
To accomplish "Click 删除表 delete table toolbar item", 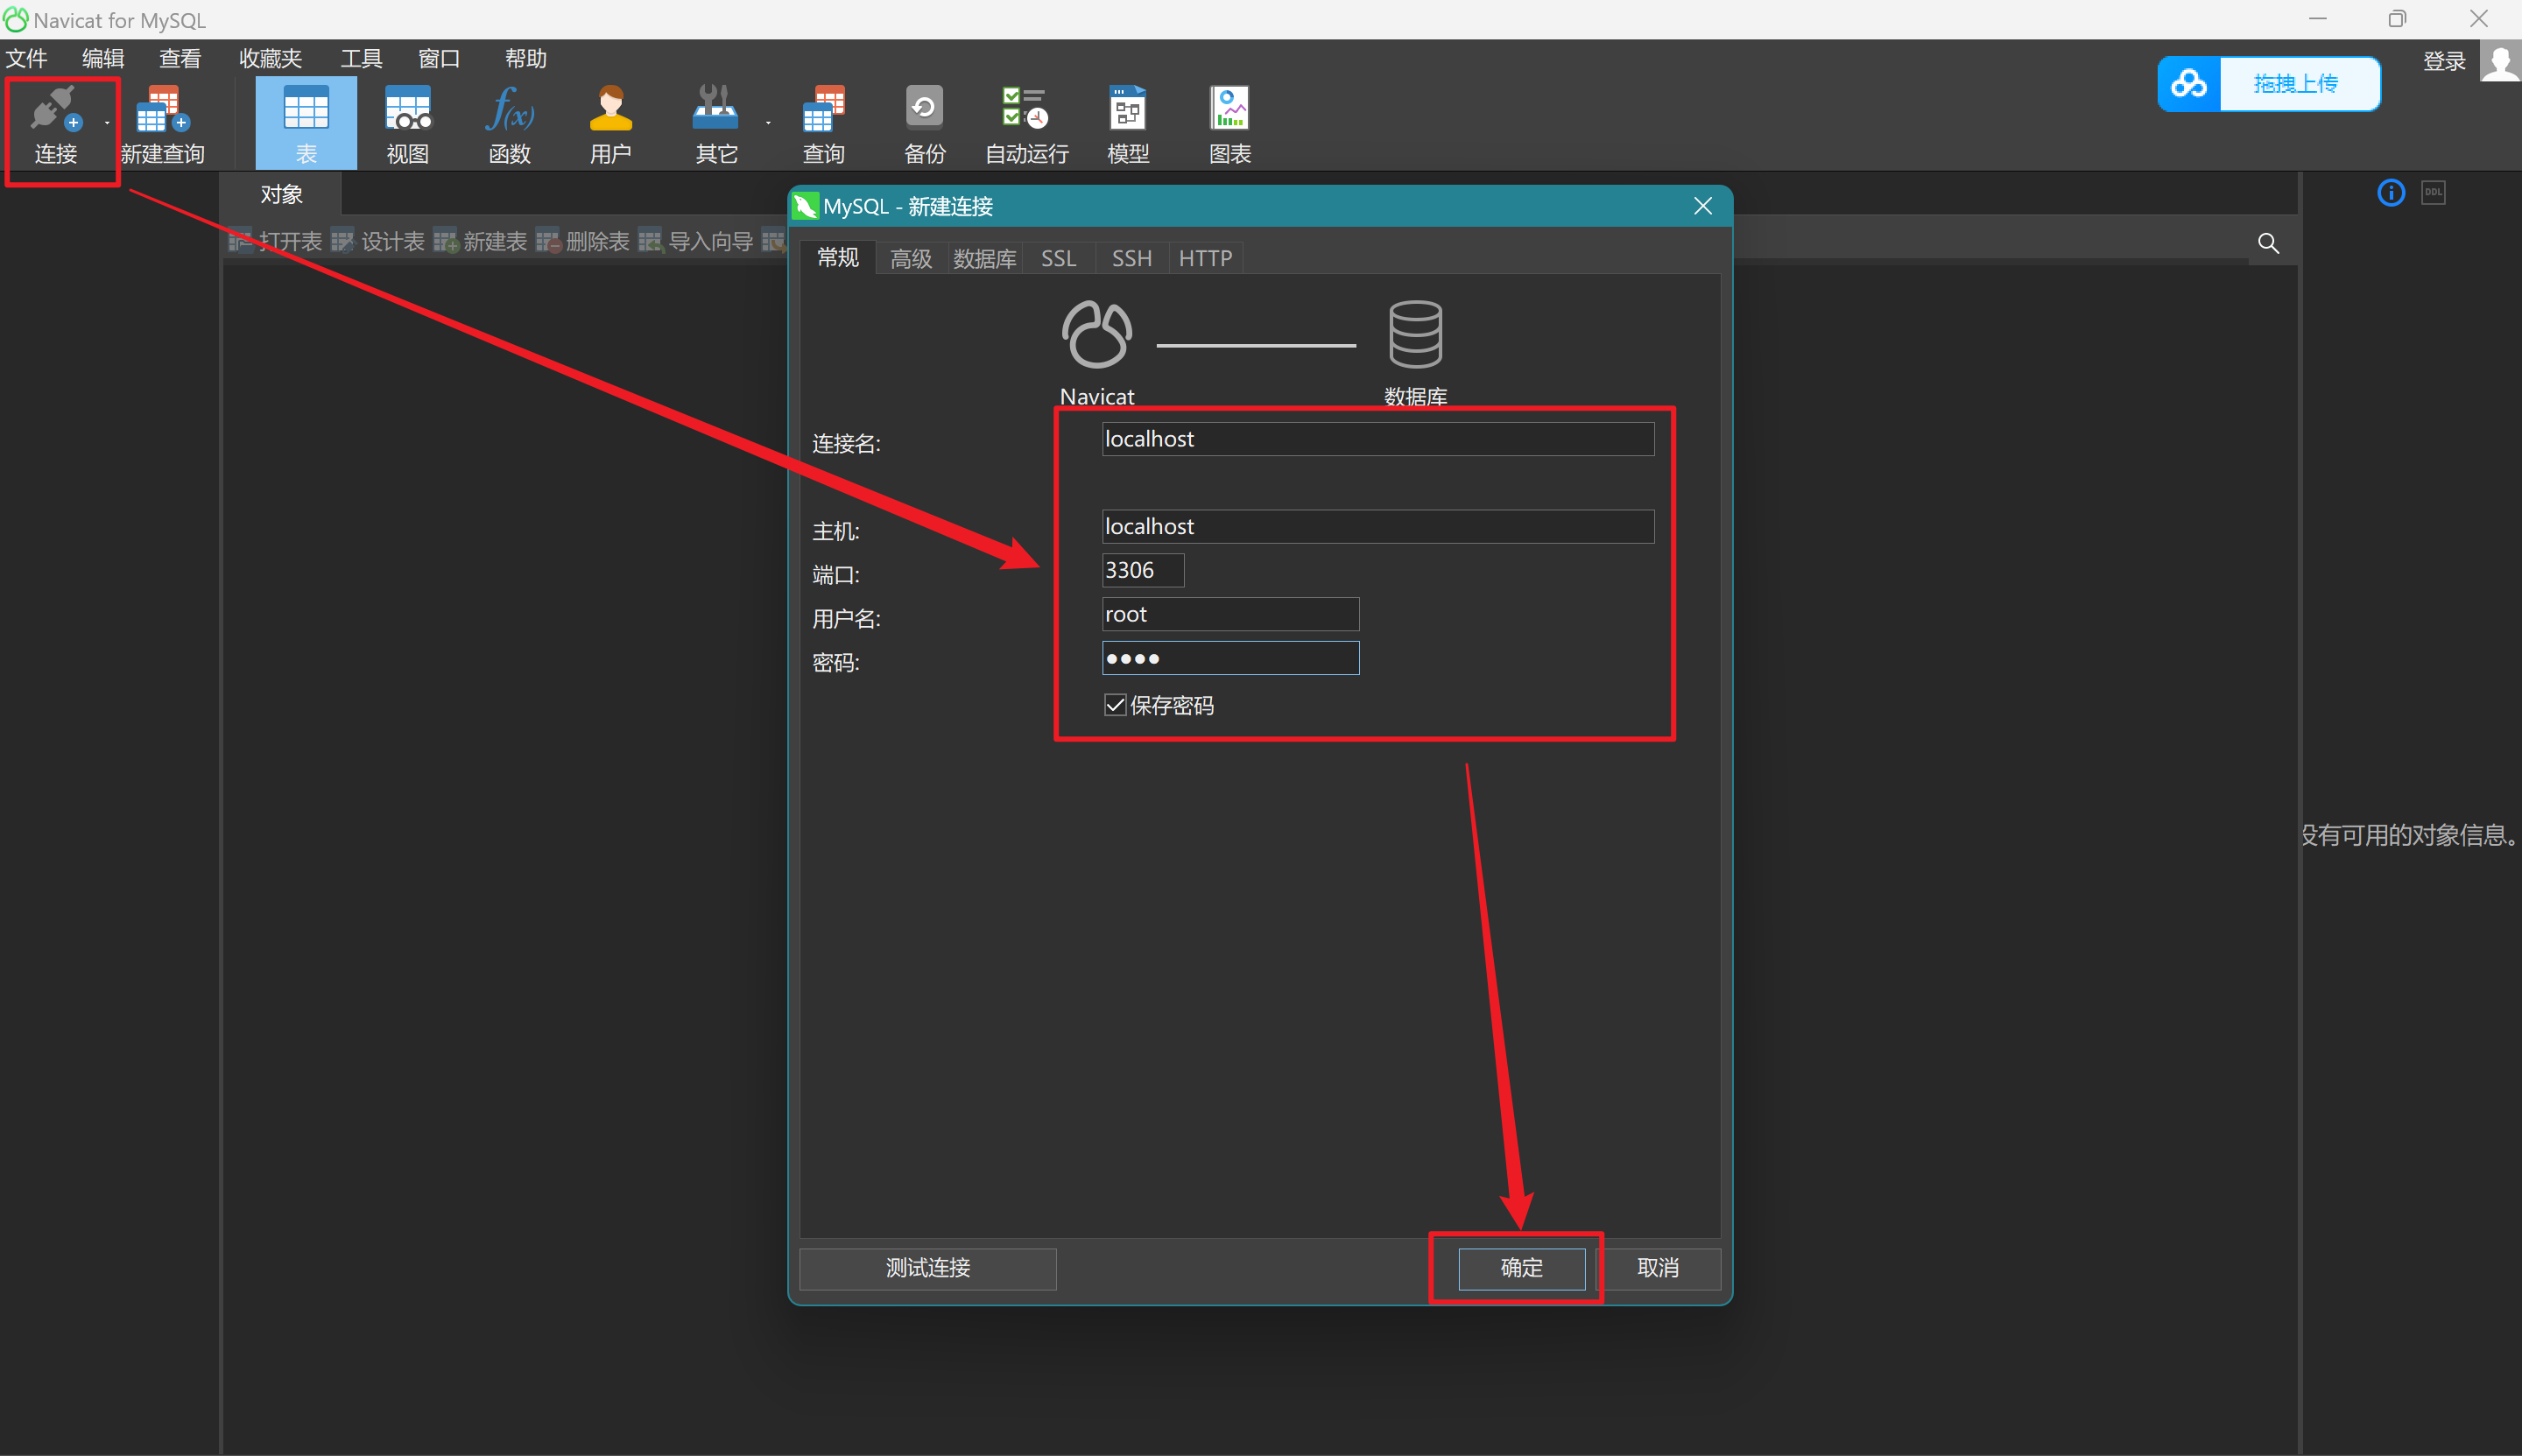I will [582, 241].
